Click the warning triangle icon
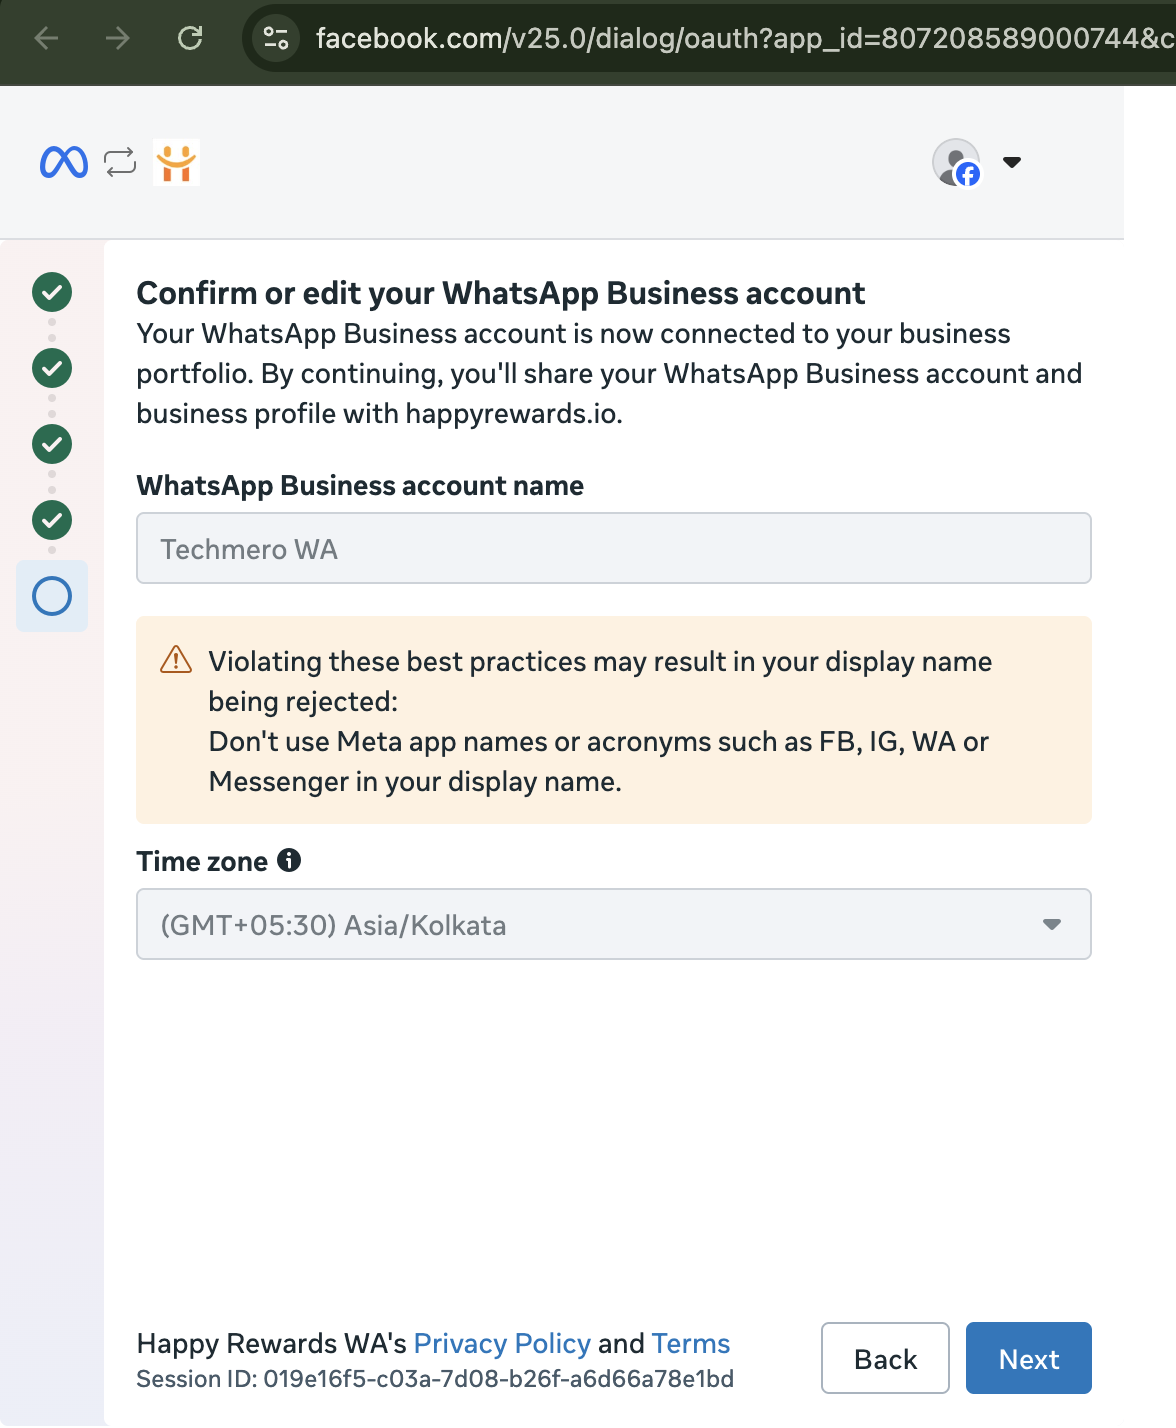 point(176,660)
